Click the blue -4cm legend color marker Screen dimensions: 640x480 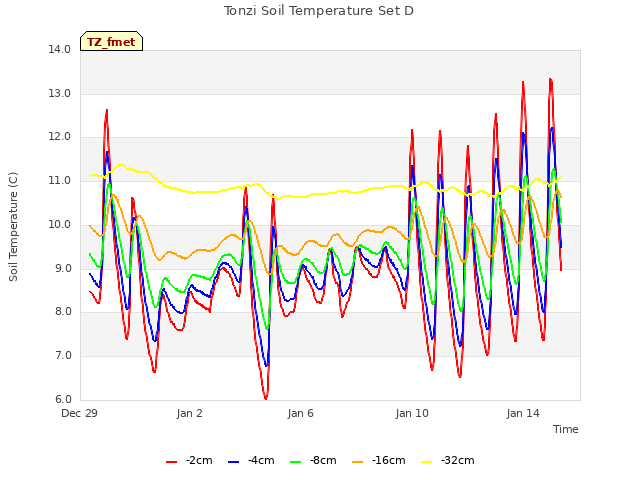(233, 462)
